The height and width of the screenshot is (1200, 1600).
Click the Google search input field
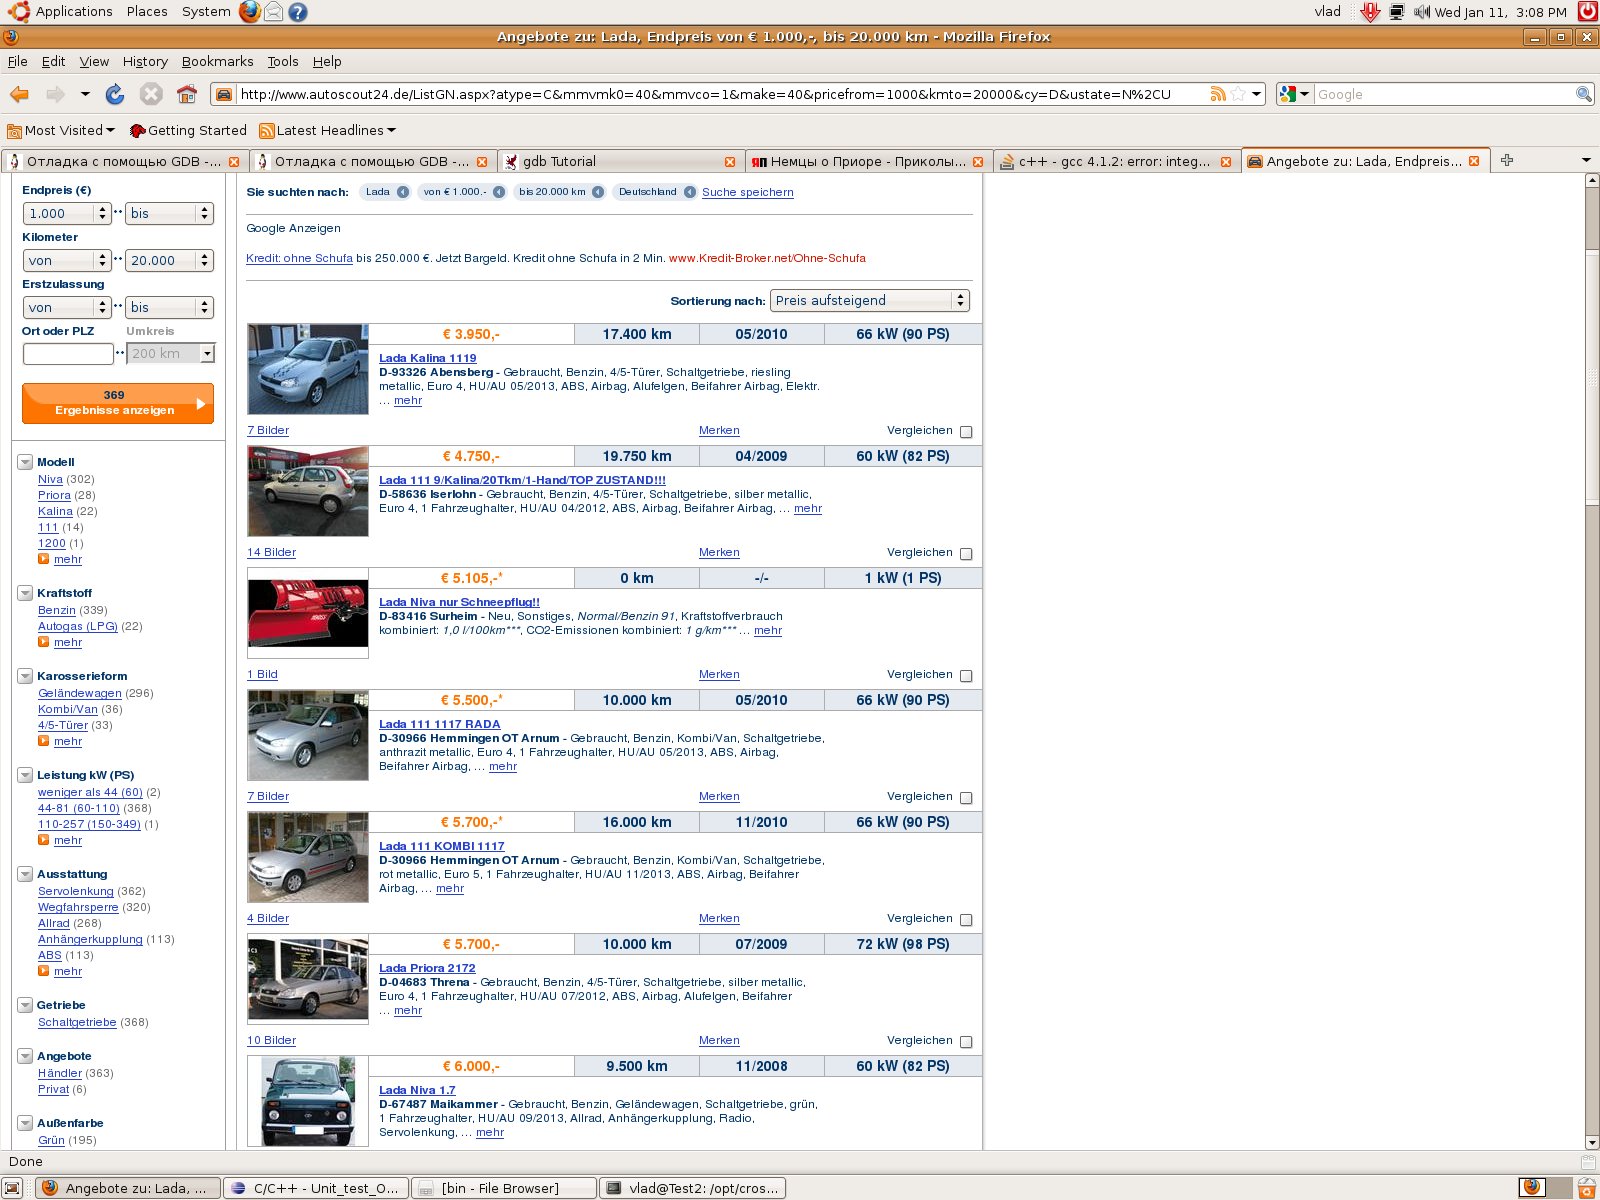(x=1444, y=94)
